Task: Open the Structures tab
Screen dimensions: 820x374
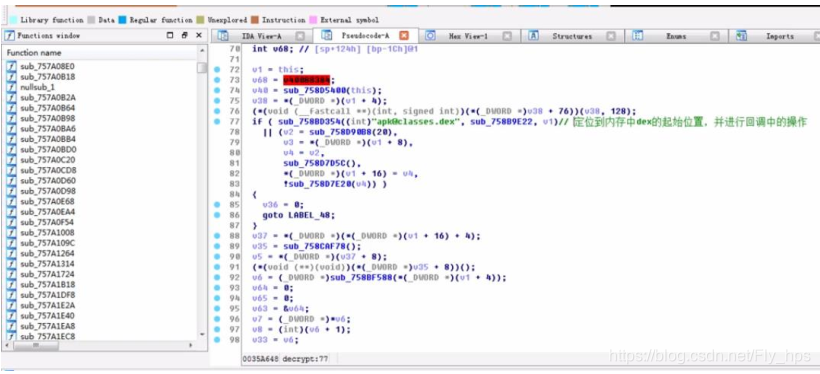Action: (x=572, y=36)
